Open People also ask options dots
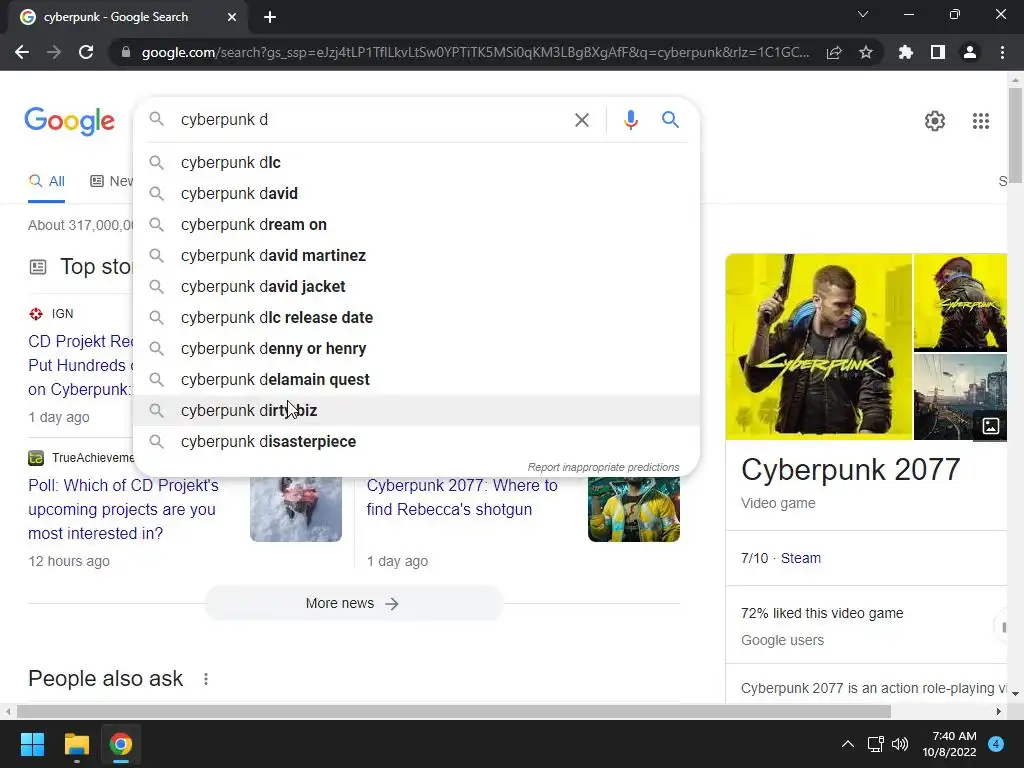The width and height of the screenshot is (1024, 768). tap(206, 679)
